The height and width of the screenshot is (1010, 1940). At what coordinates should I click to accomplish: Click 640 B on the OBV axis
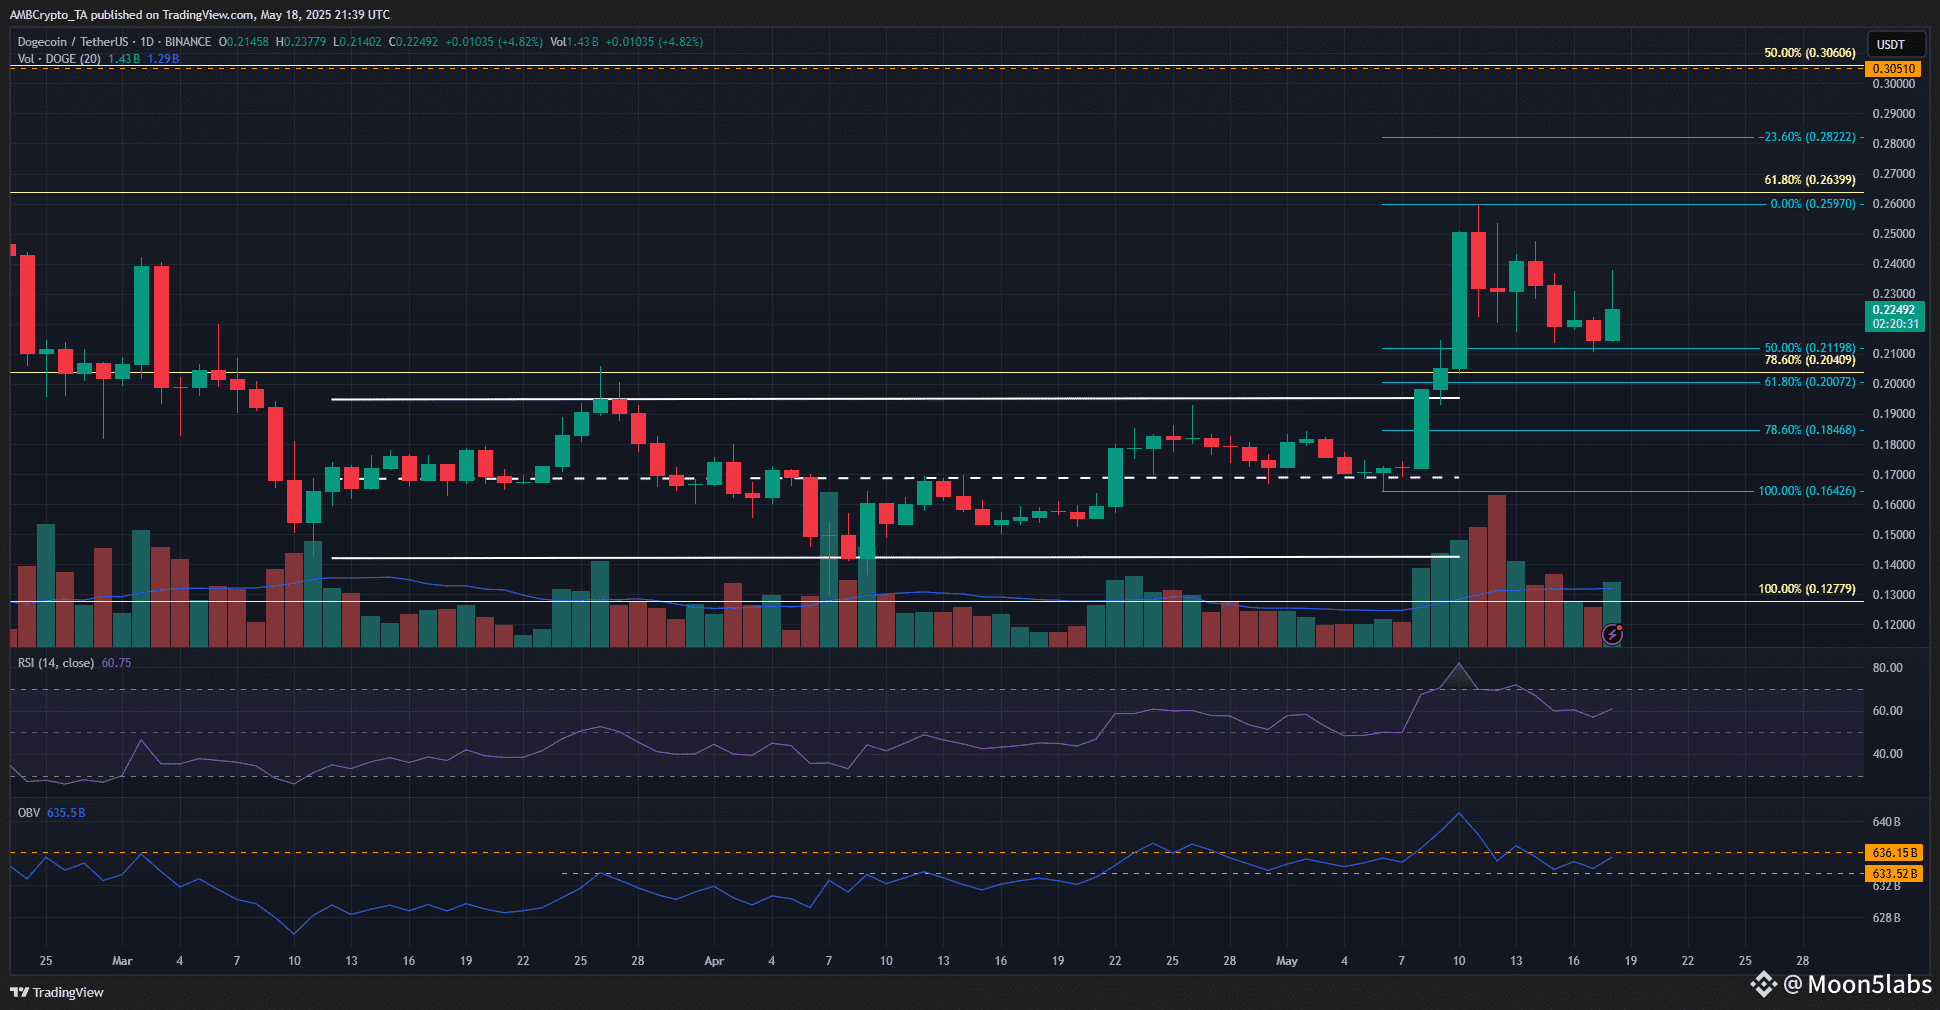tap(1887, 822)
